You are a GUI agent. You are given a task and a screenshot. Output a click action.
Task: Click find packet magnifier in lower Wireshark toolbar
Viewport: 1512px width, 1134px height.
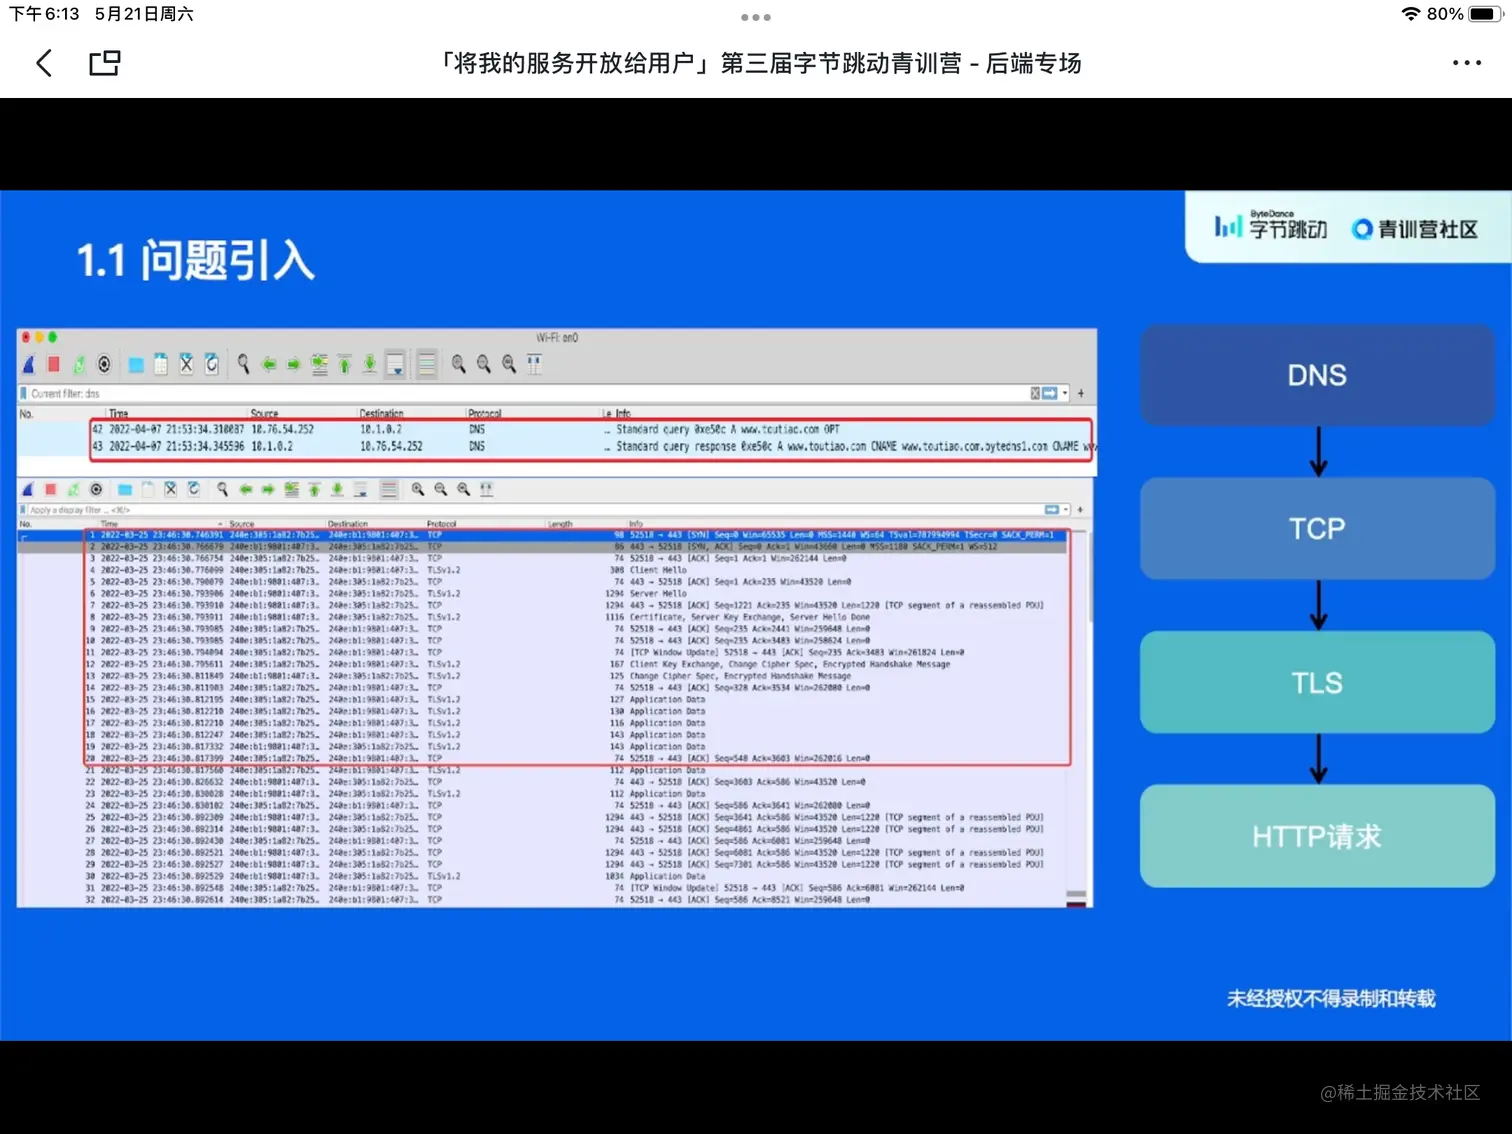pyautogui.click(x=222, y=489)
